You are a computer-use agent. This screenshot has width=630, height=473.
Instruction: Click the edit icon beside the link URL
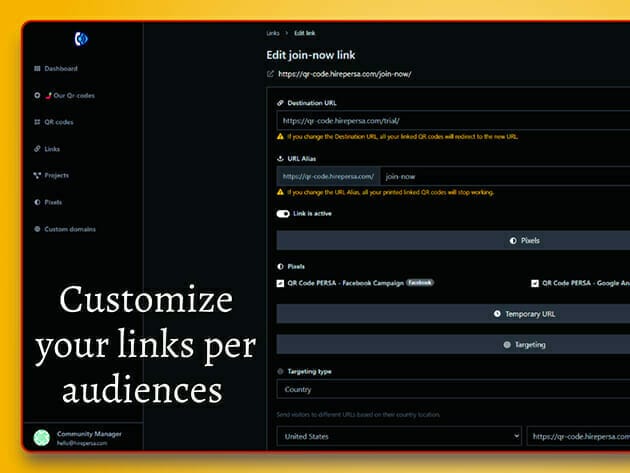[x=270, y=74]
